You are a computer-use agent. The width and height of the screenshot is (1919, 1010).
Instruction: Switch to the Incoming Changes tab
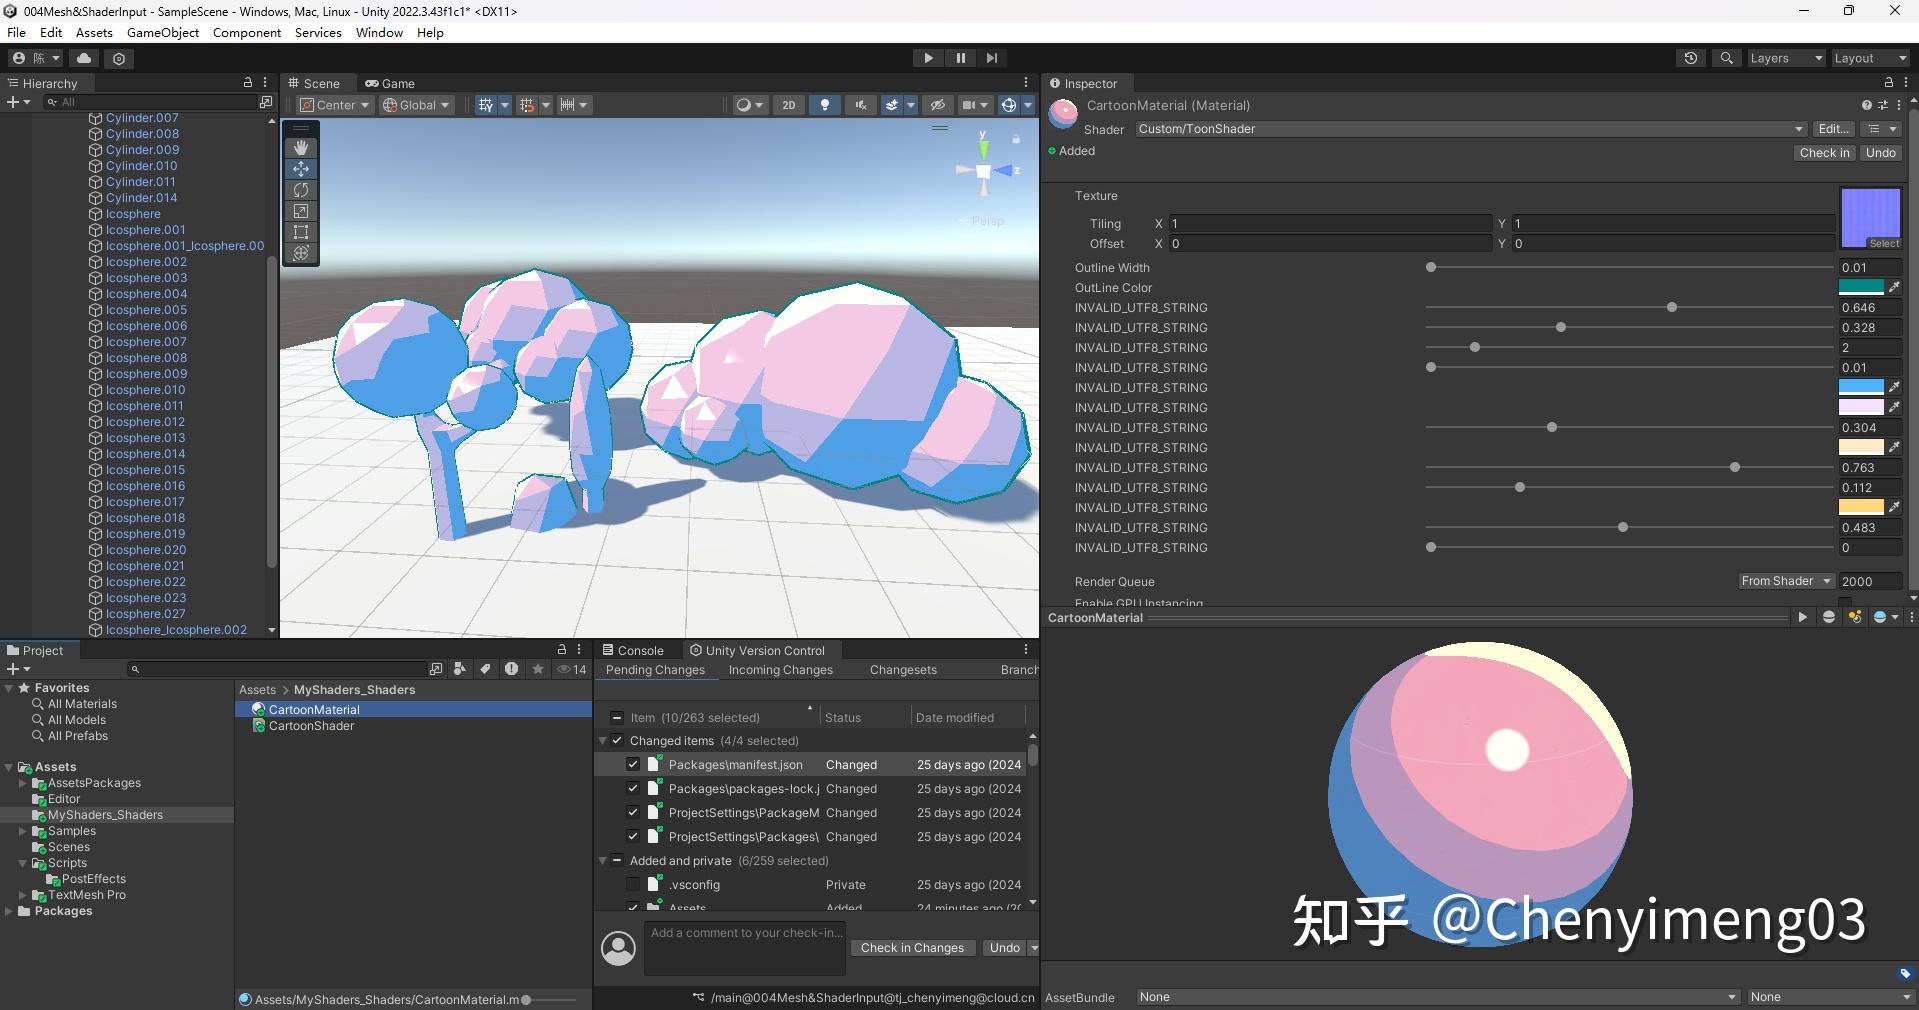click(780, 669)
